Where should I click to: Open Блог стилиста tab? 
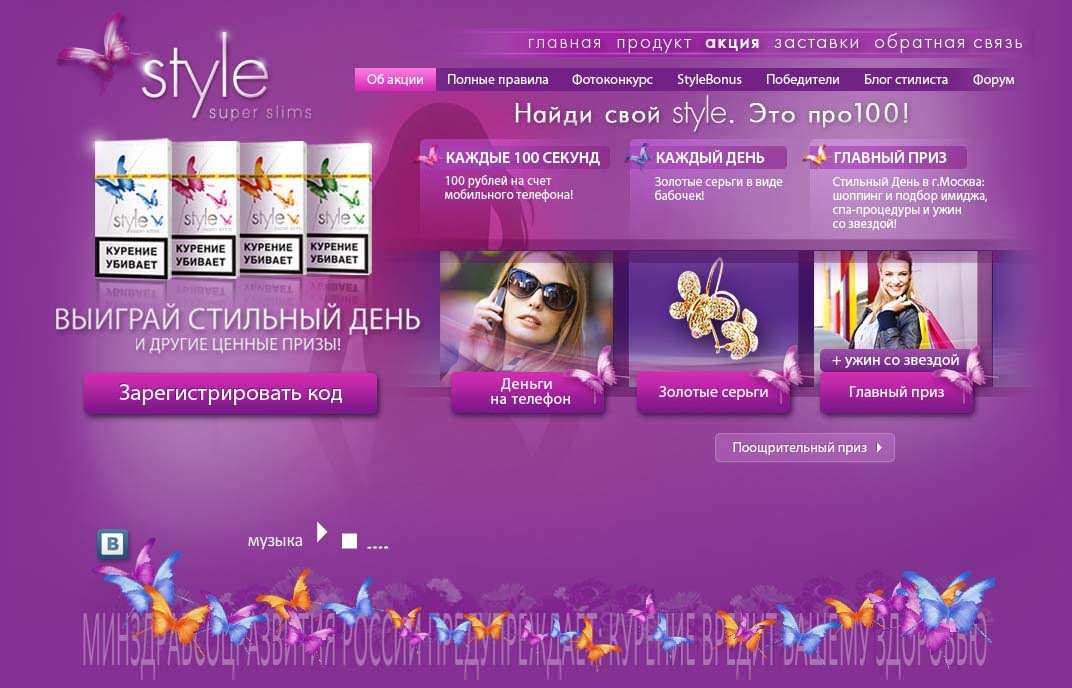coord(906,79)
